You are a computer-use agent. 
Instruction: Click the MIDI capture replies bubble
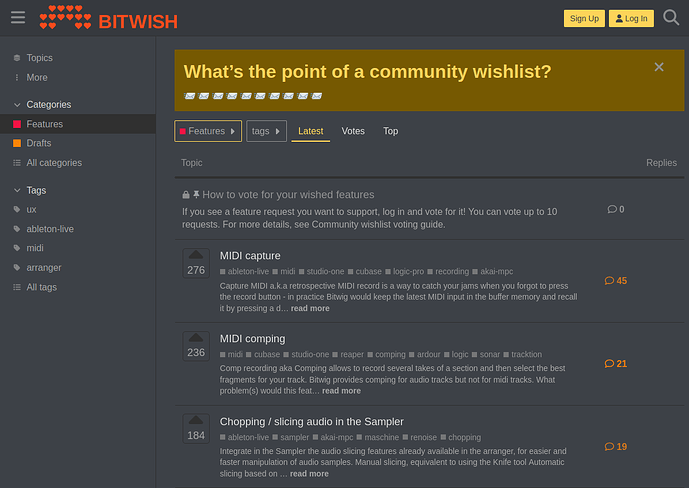(x=616, y=281)
